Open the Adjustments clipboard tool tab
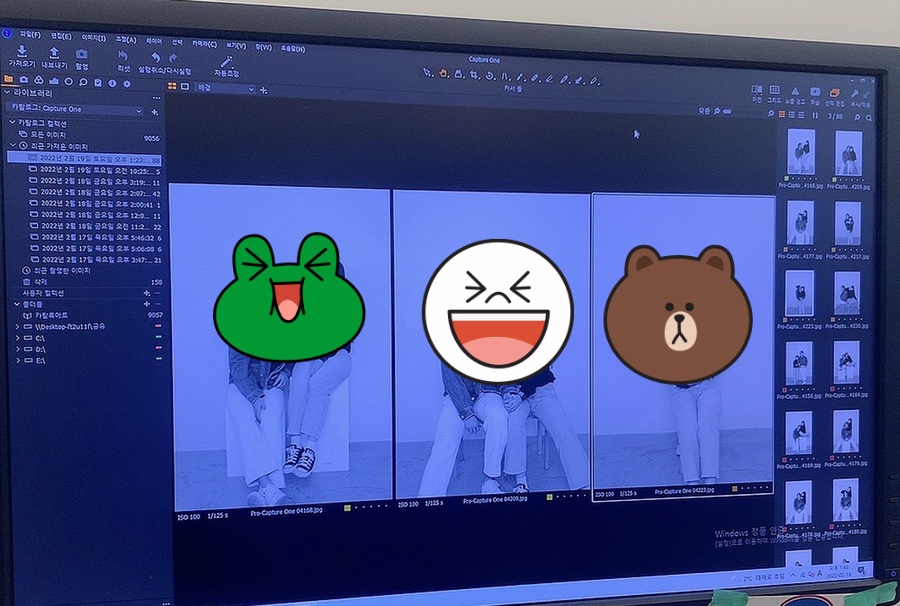Image resolution: width=900 pixels, height=606 pixels. point(98,83)
